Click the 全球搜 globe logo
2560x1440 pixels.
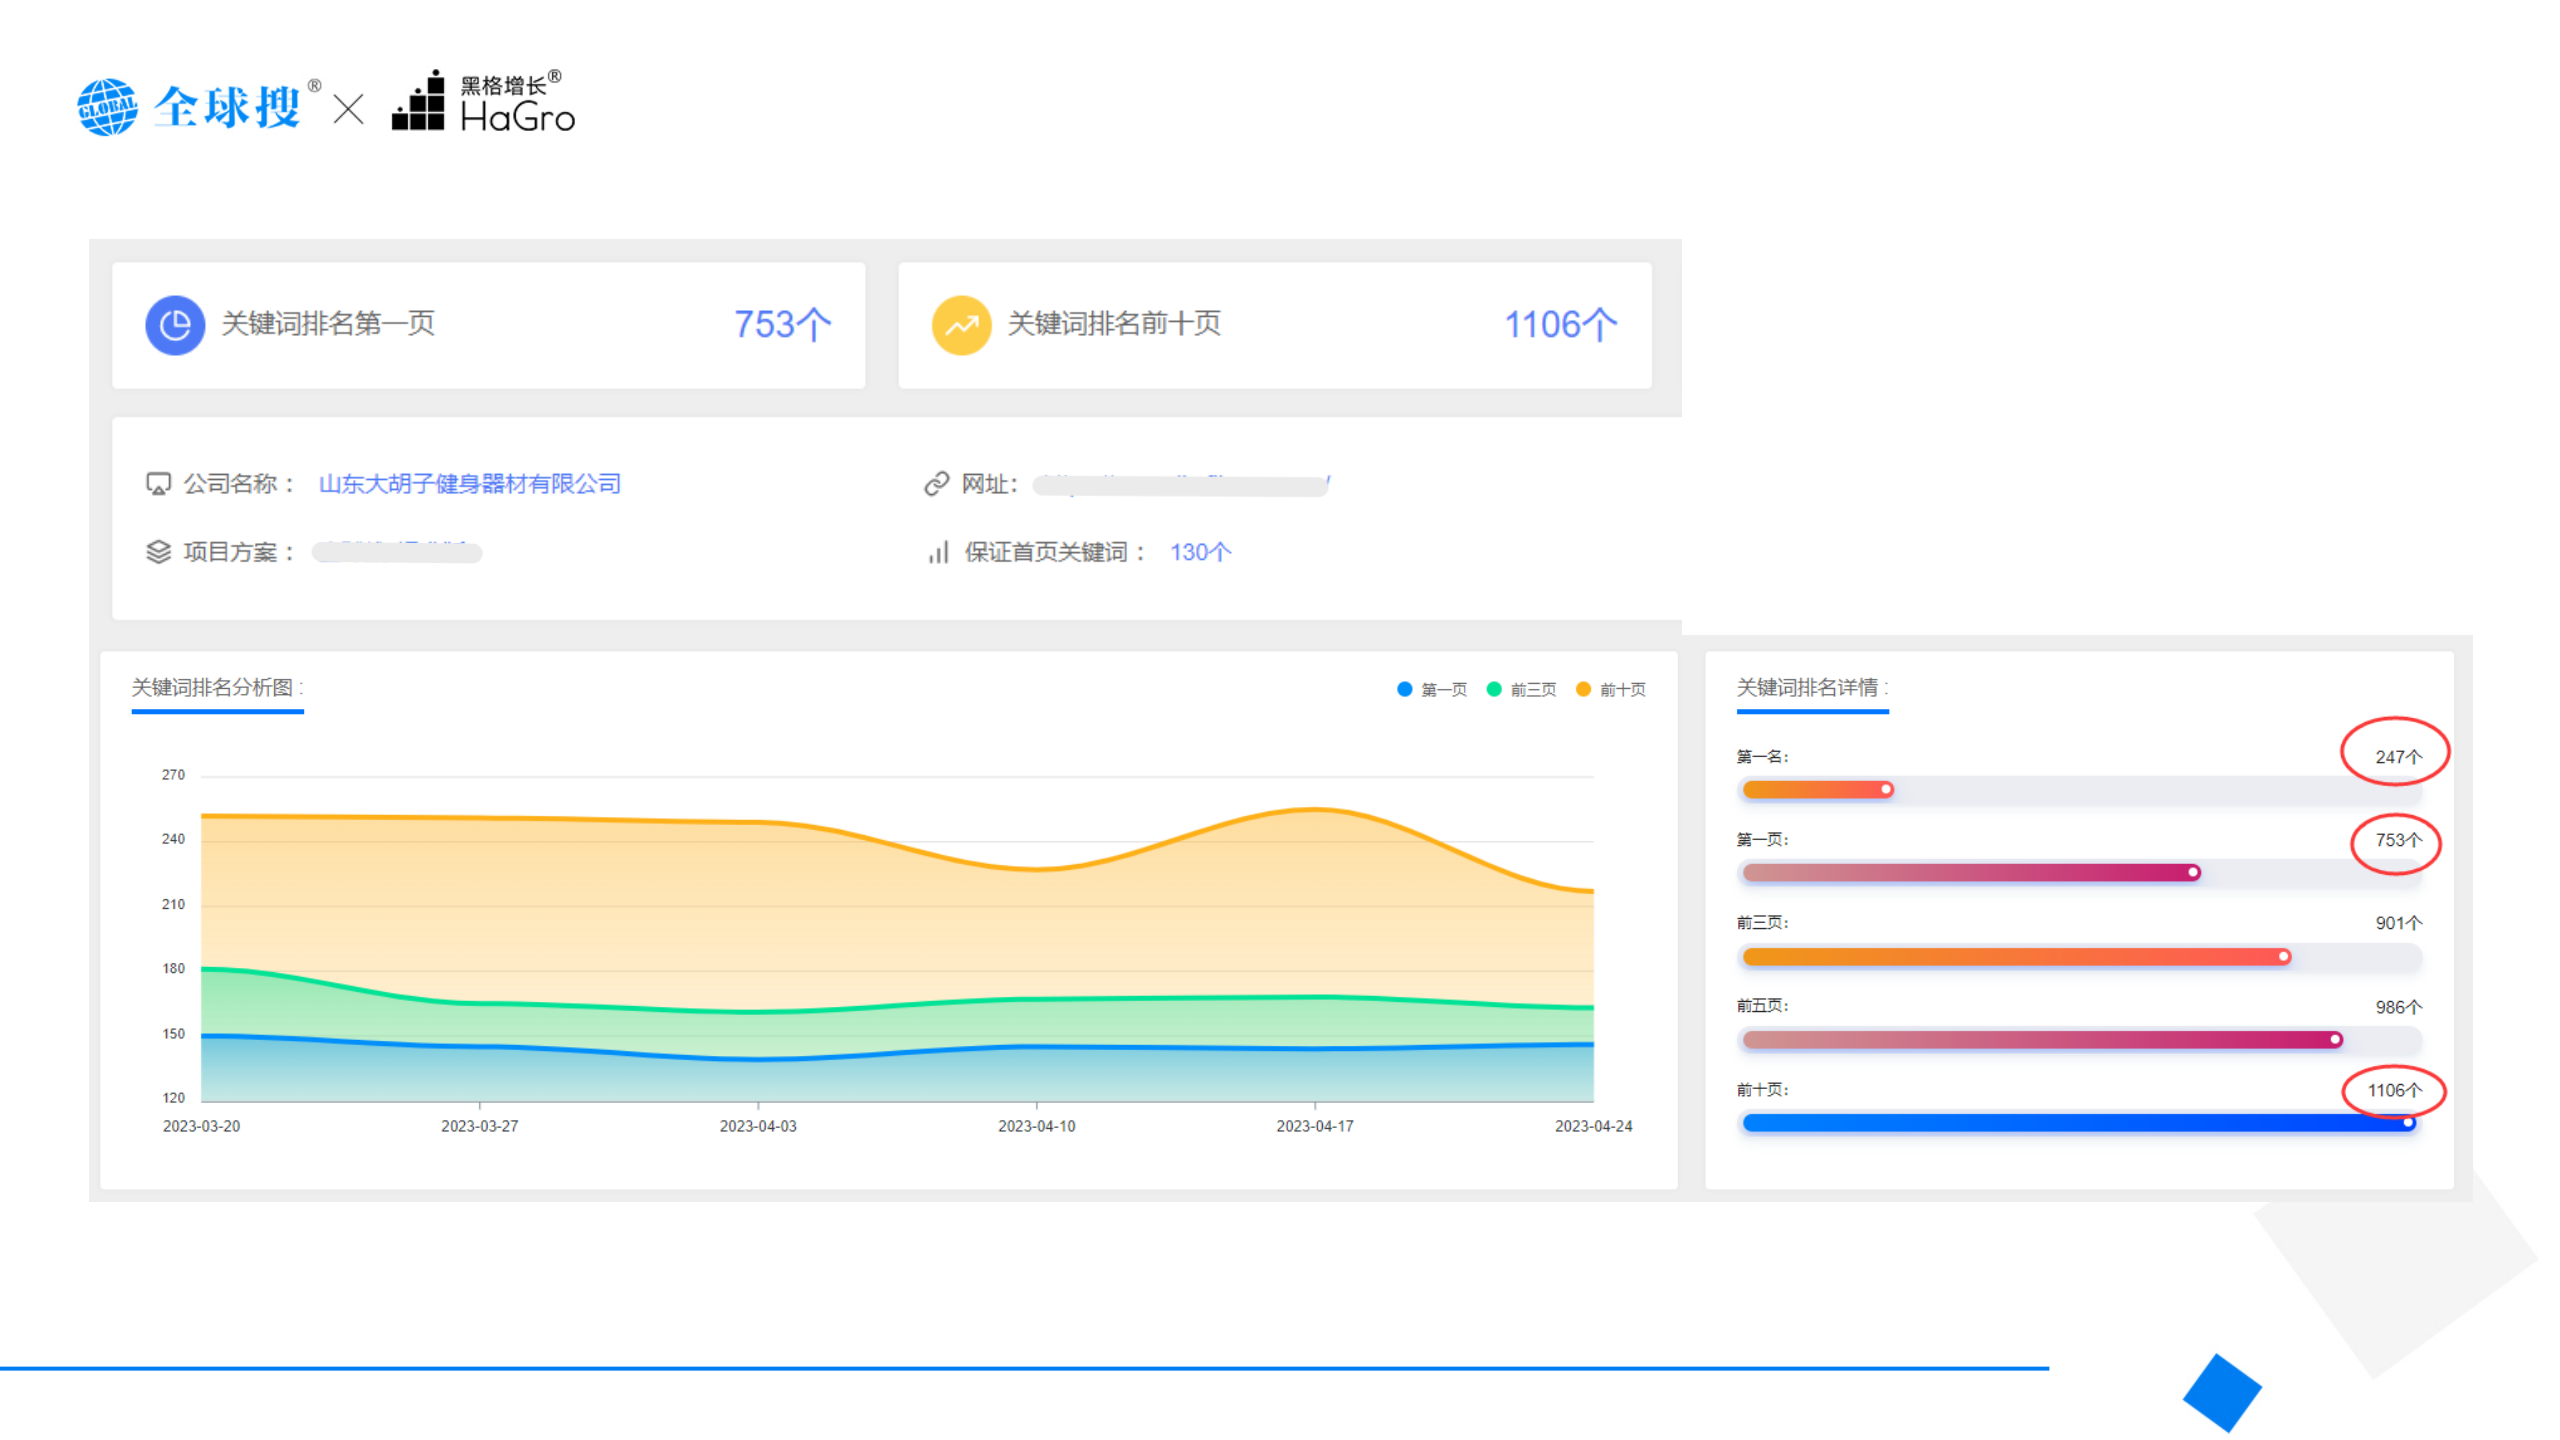coord(107,107)
